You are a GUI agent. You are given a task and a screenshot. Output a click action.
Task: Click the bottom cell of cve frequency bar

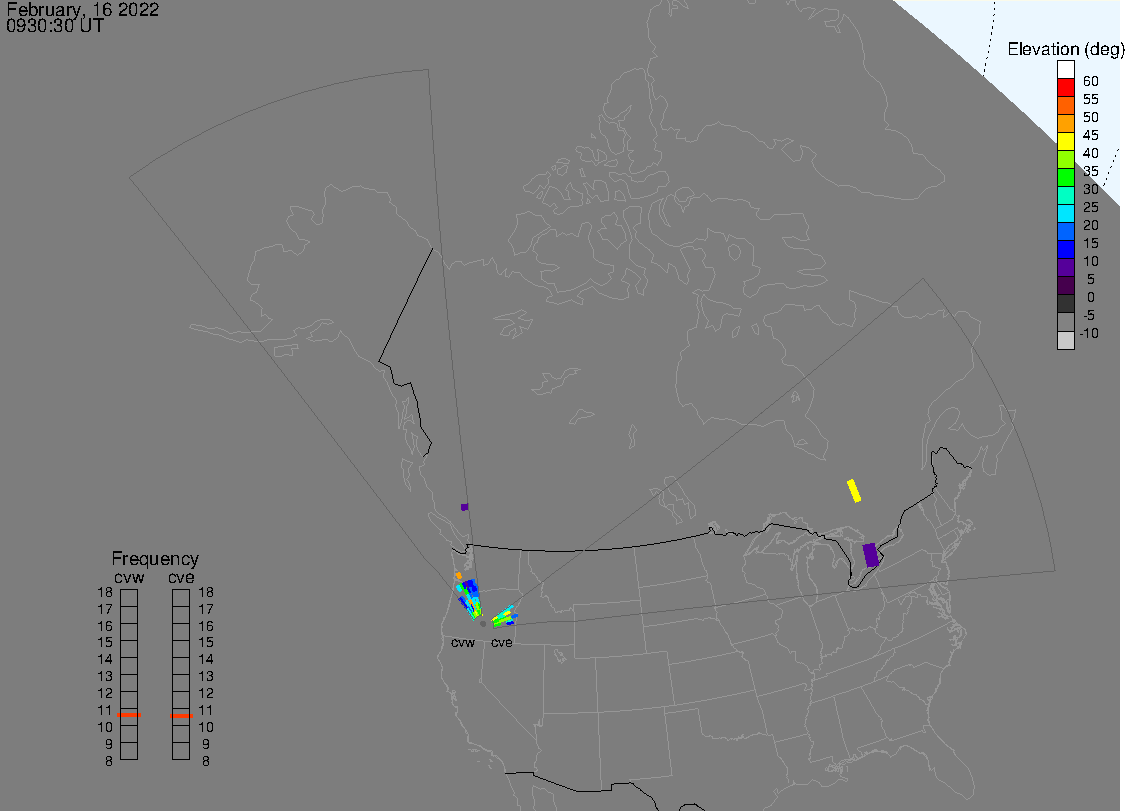pos(181,751)
